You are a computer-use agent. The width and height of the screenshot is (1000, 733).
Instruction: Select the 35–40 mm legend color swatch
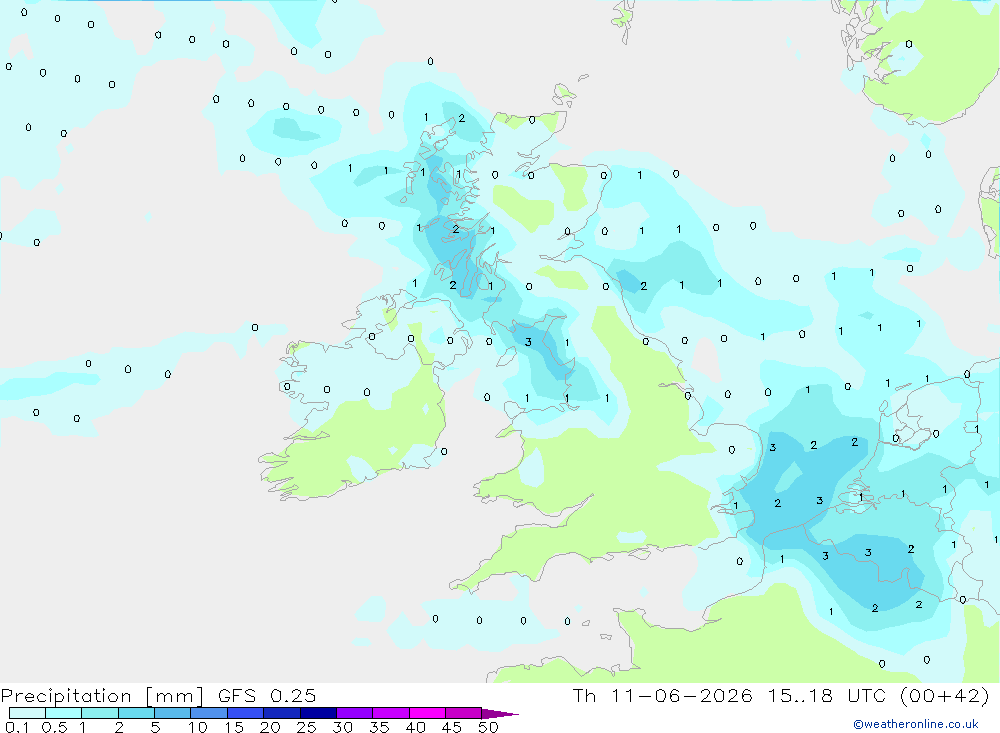pos(391,713)
